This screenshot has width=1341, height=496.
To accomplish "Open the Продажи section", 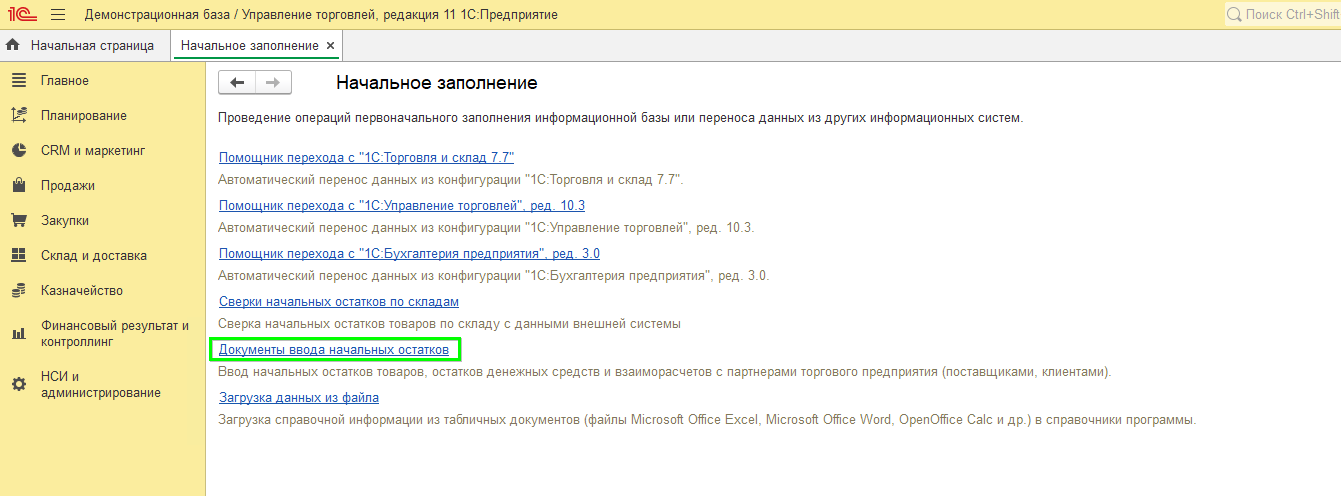I will click(x=68, y=186).
